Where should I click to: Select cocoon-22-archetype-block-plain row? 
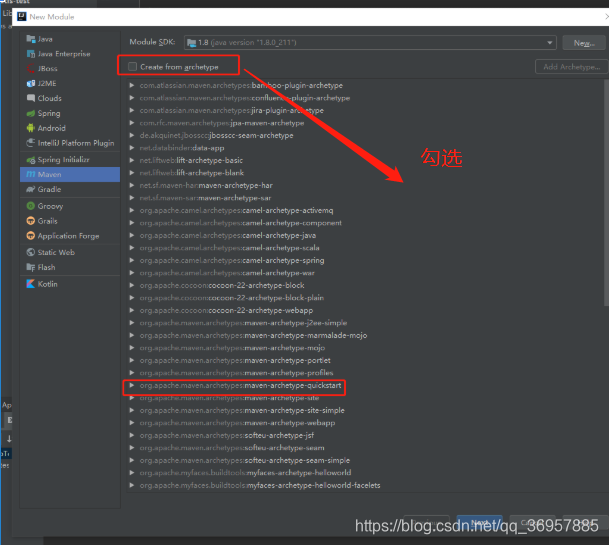tap(231, 298)
